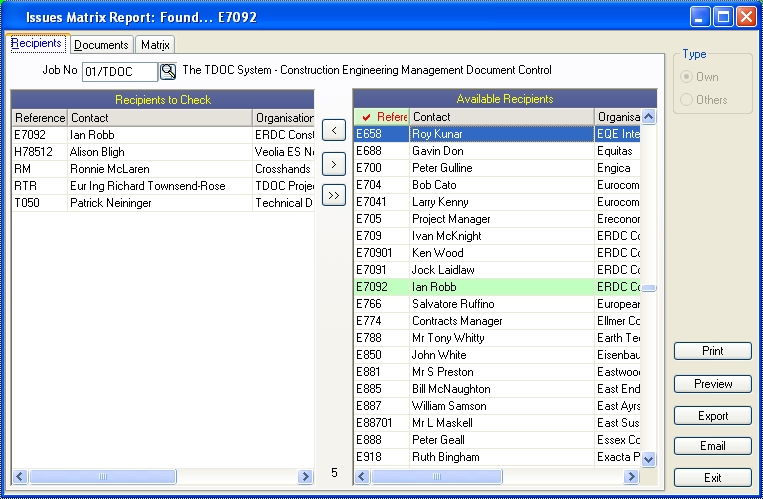The height and width of the screenshot is (499, 763).
Task: Click the Email button
Action: [713, 446]
